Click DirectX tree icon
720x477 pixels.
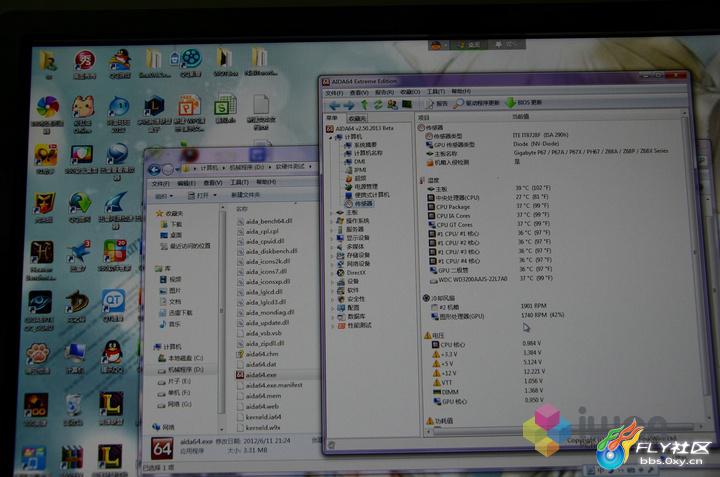(340, 273)
